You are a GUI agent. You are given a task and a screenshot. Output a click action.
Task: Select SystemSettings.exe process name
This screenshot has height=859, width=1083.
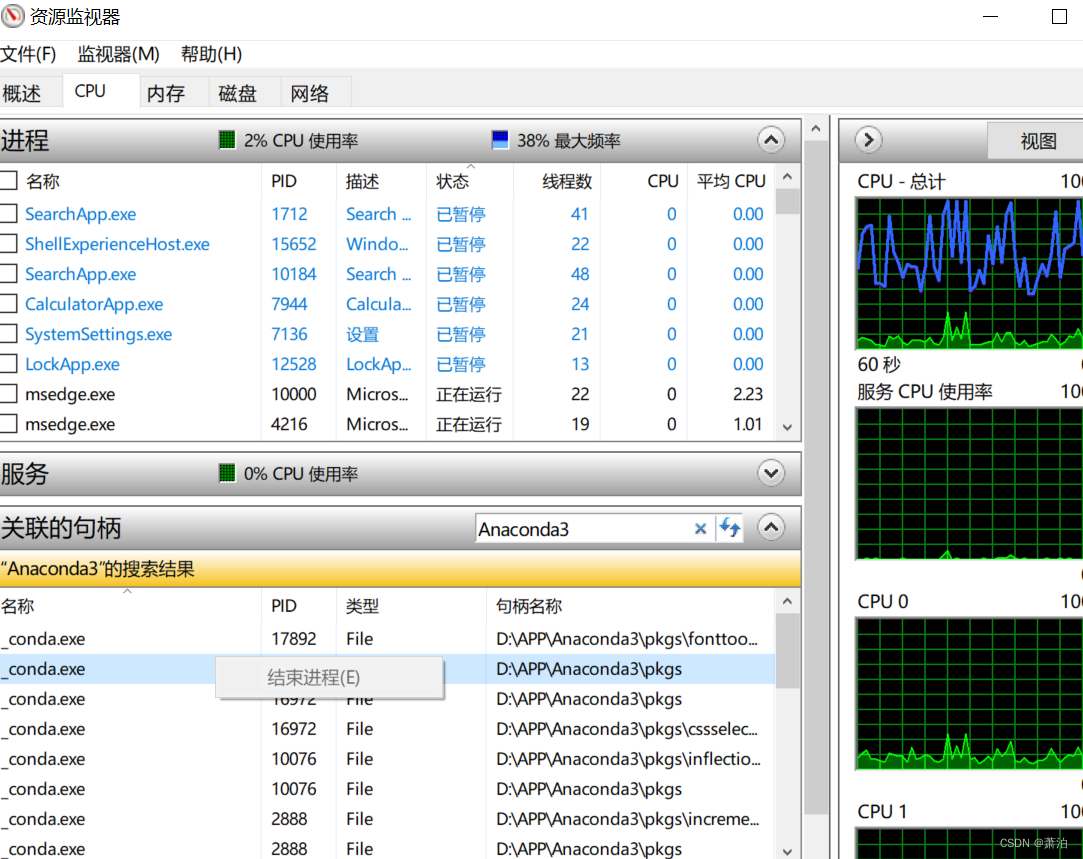(x=99, y=334)
